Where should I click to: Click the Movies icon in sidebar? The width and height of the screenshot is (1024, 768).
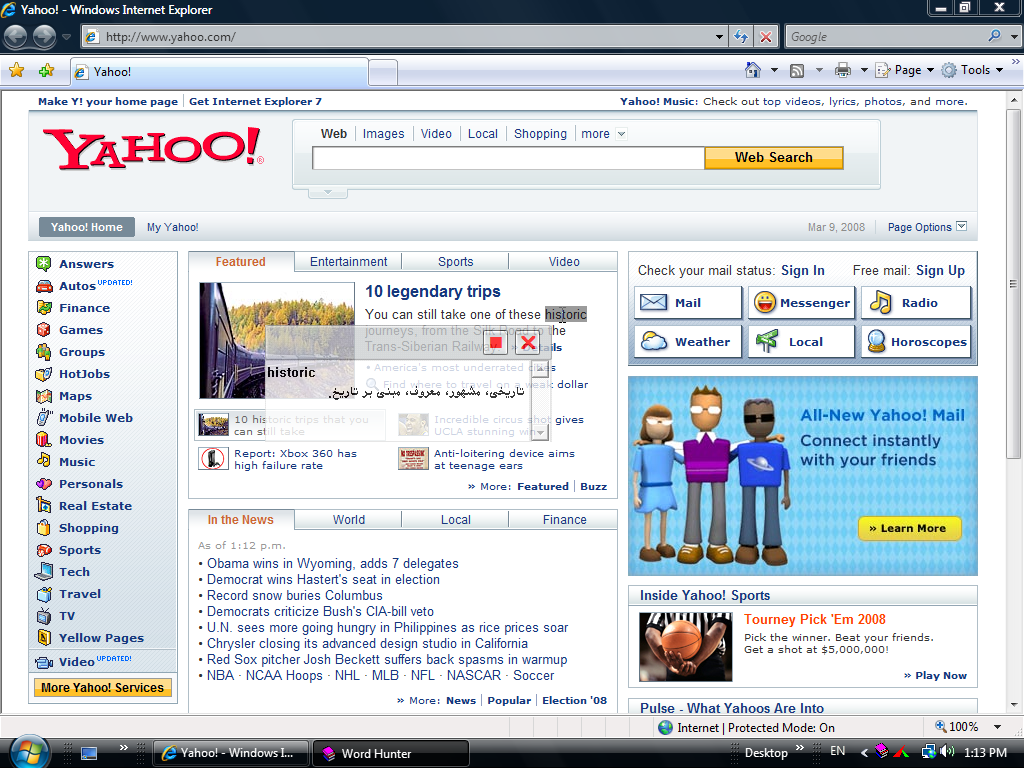[x=44, y=440]
